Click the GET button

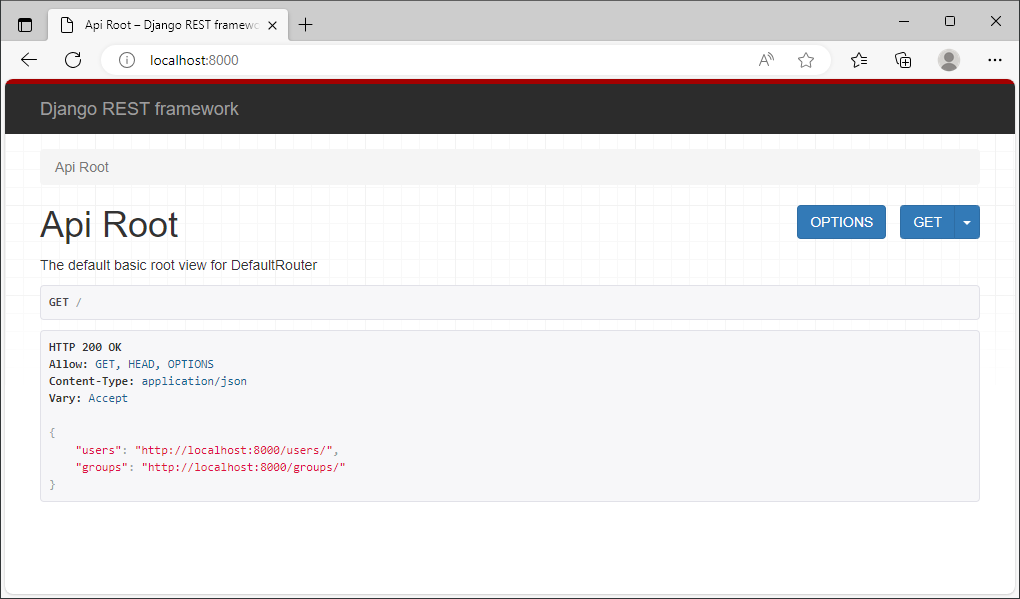point(927,222)
